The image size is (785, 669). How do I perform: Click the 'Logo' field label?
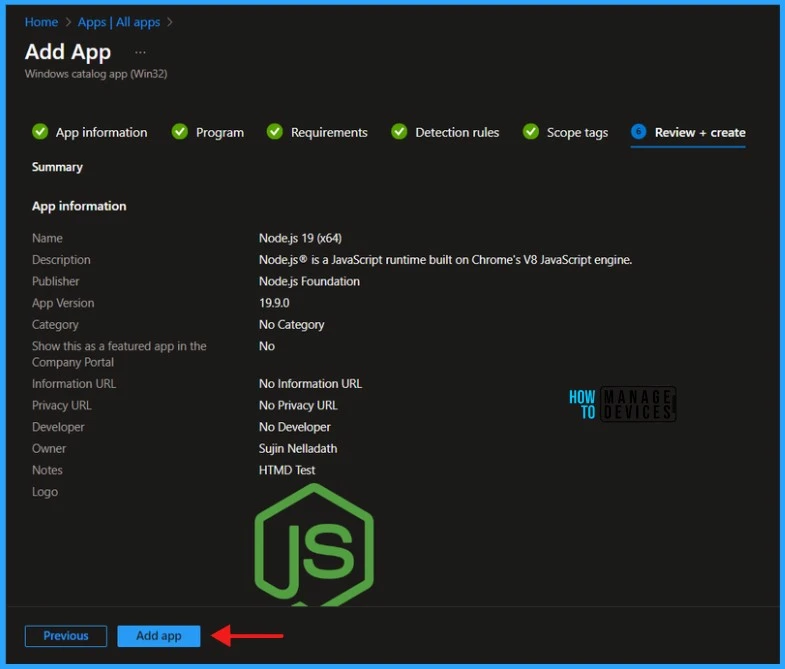pos(45,492)
